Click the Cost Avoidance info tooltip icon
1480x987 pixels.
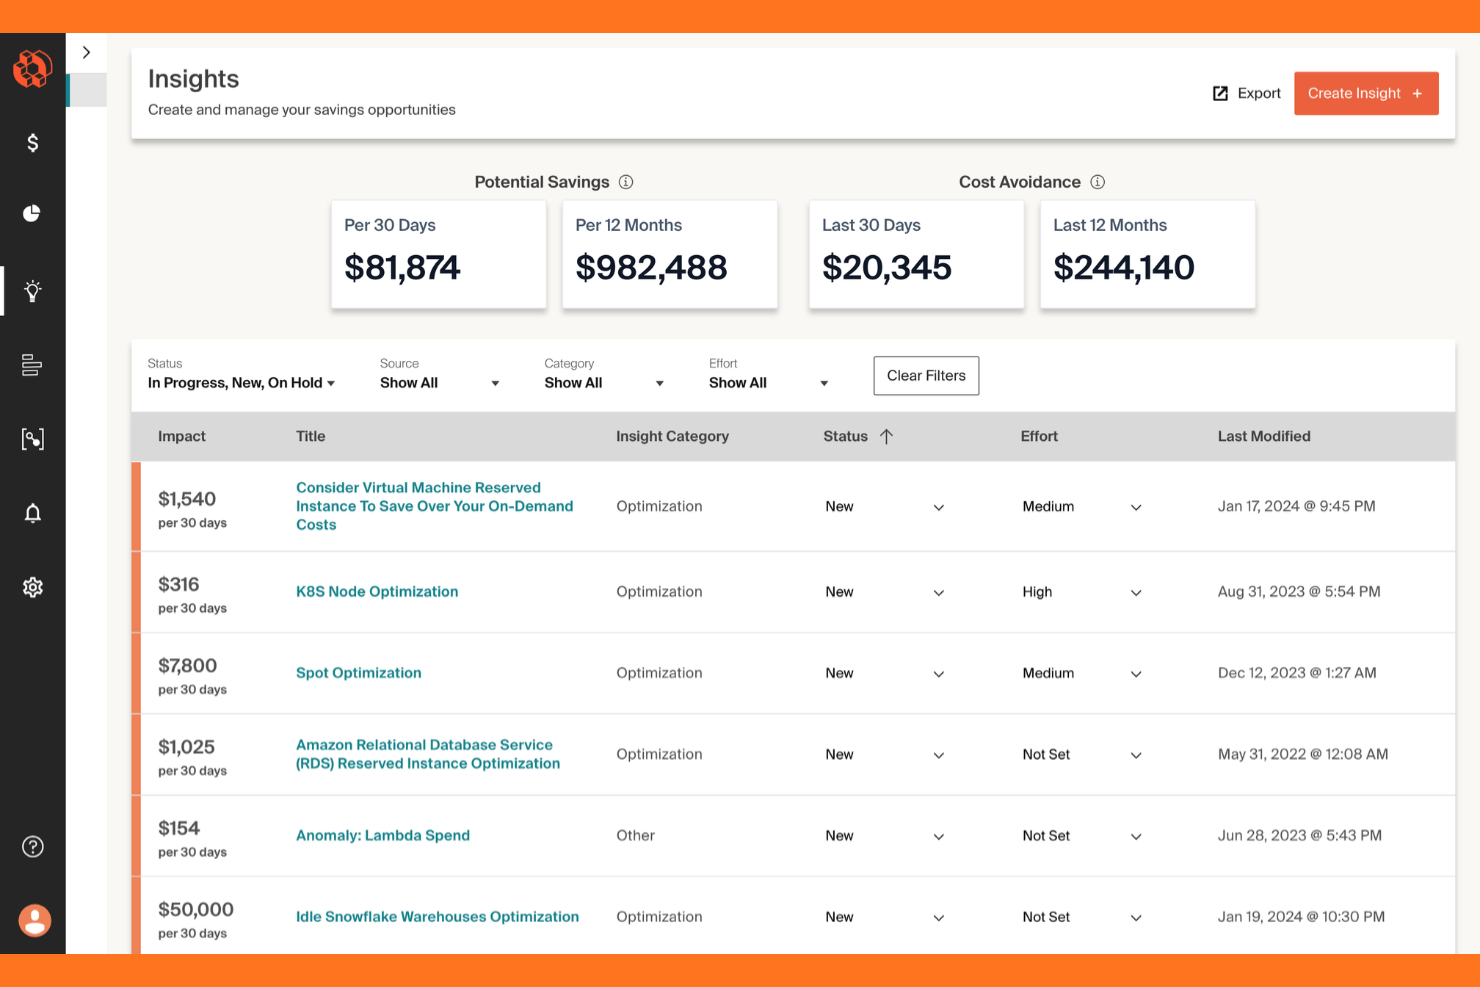tap(1097, 181)
